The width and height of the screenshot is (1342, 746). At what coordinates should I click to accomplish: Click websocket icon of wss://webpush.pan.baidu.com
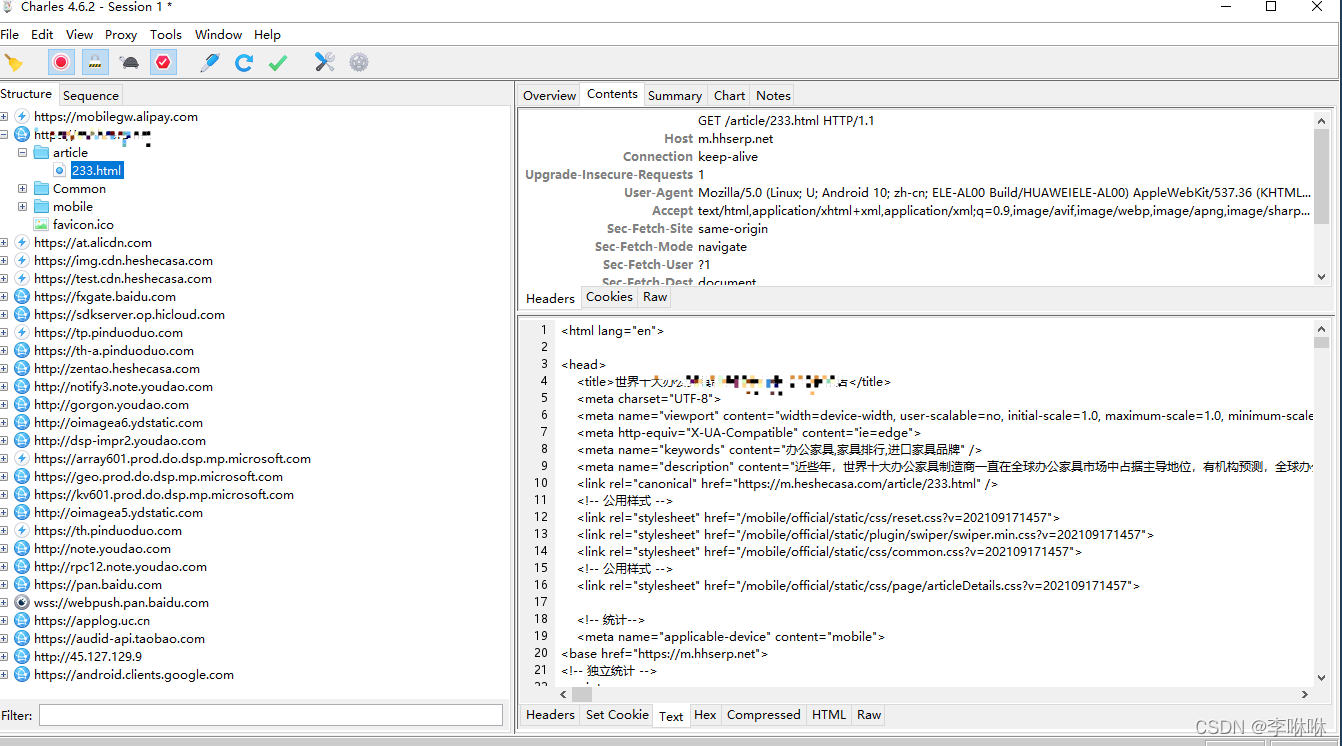coord(22,603)
